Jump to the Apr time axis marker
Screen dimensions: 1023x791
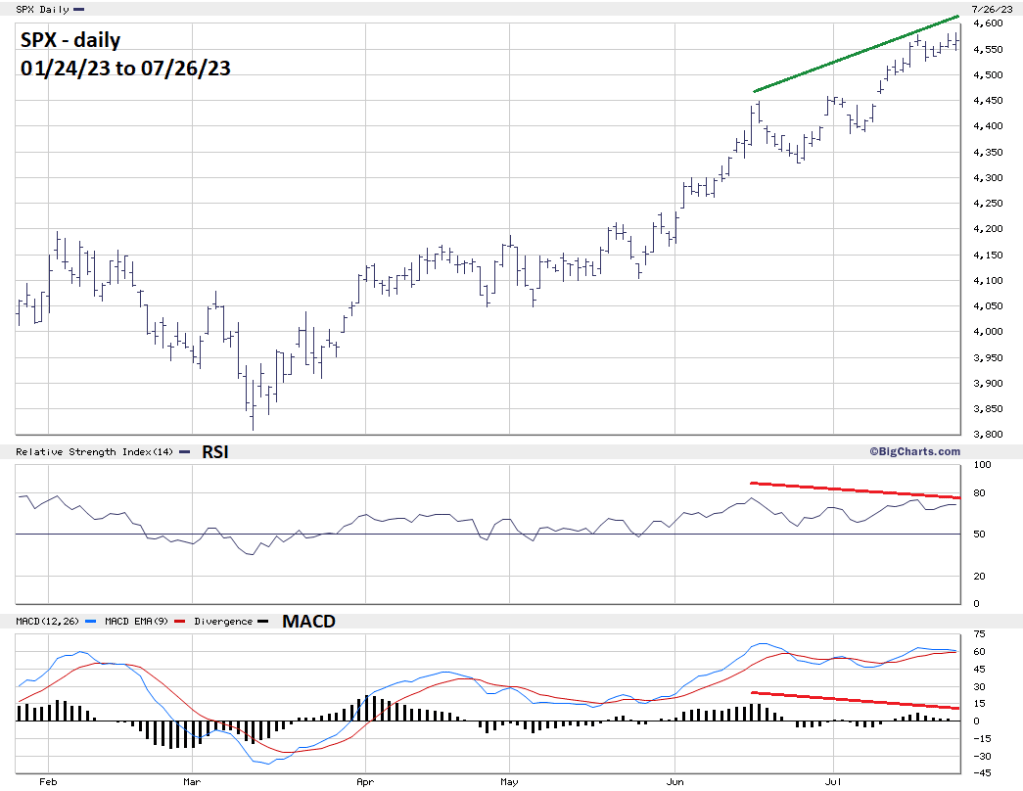[366, 784]
